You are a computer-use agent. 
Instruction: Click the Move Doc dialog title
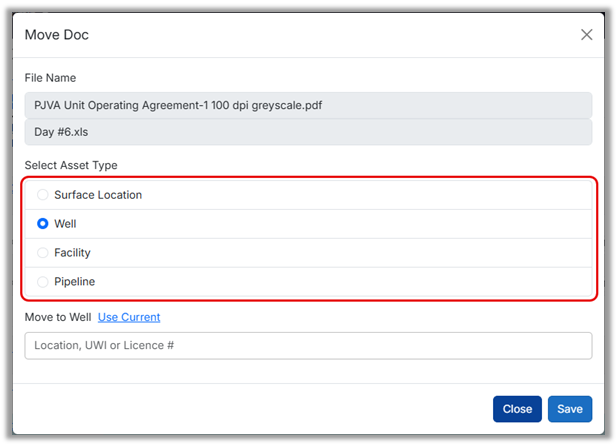point(57,35)
